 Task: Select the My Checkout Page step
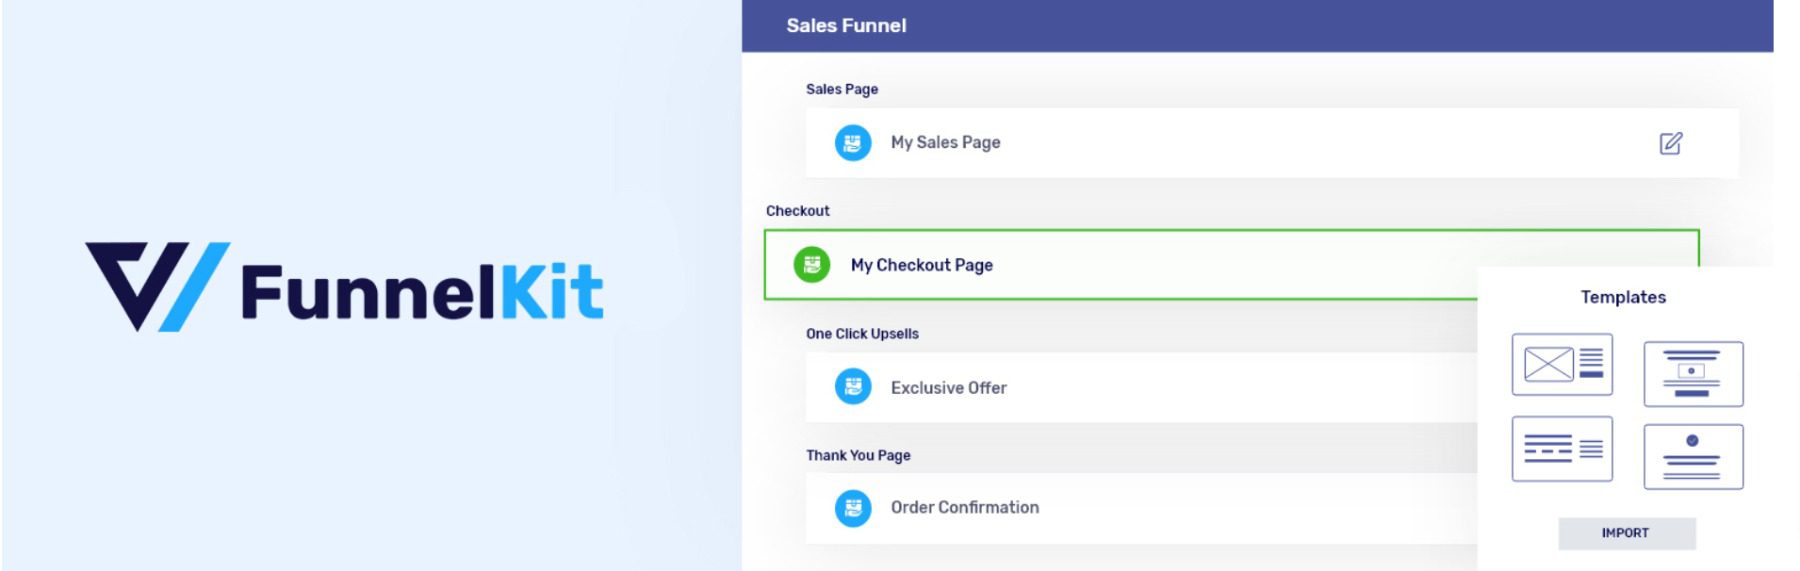[x=921, y=265]
